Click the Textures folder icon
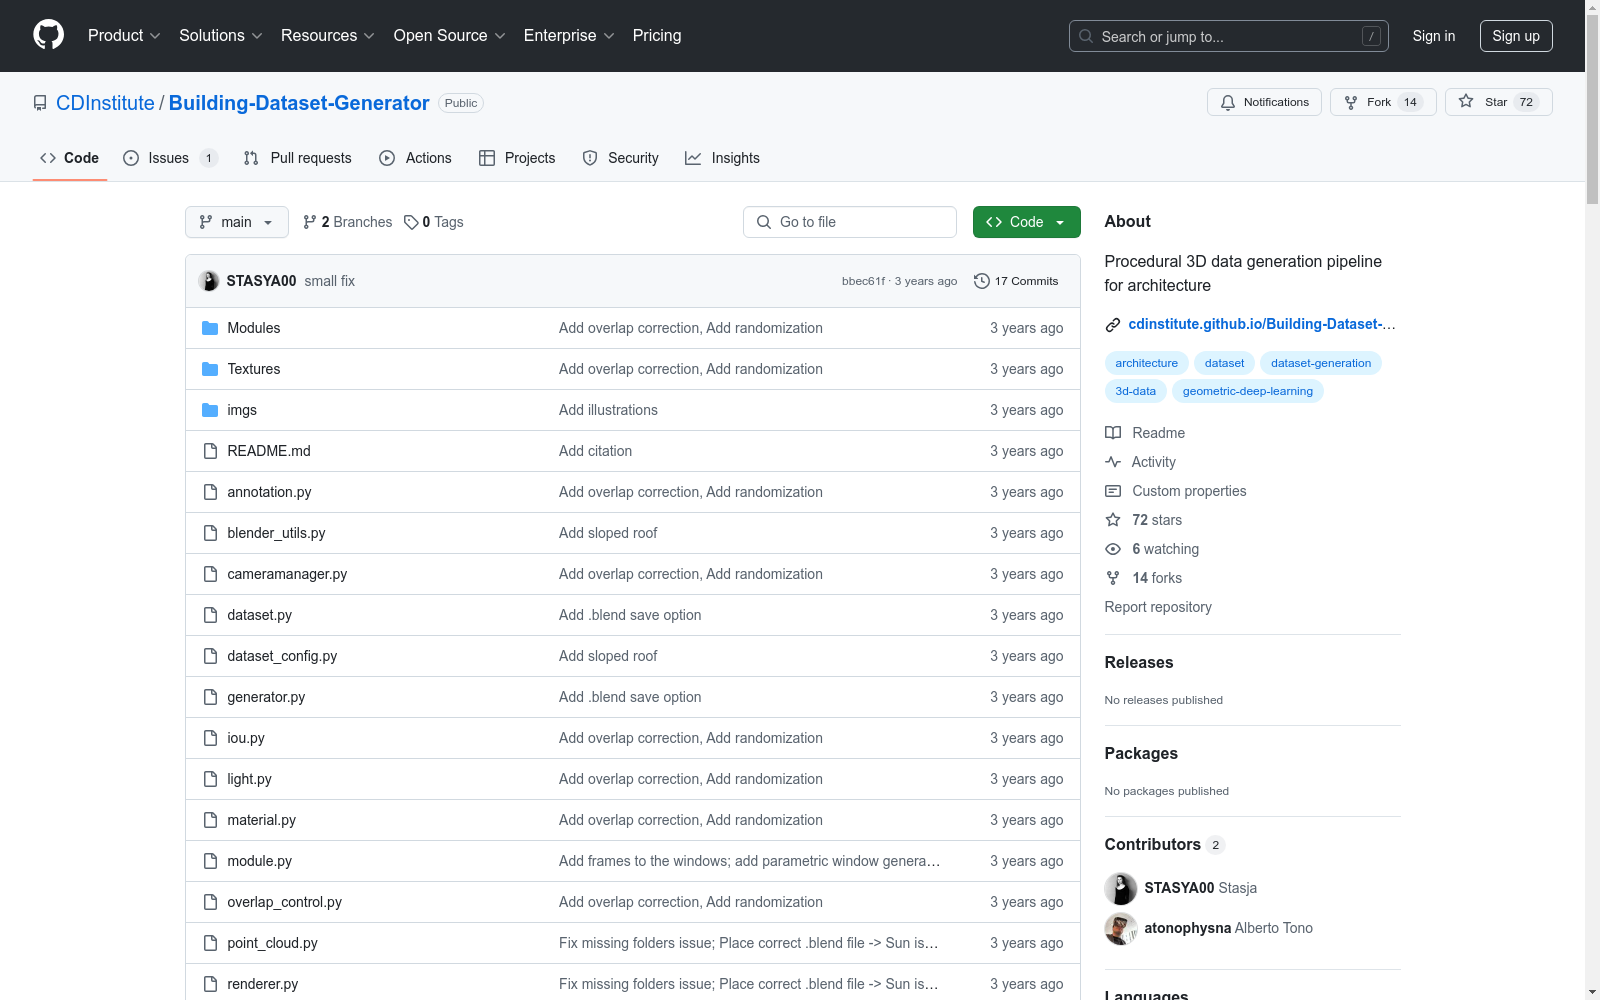The width and height of the screenshot is (1600, 1000). coord(210,369)
